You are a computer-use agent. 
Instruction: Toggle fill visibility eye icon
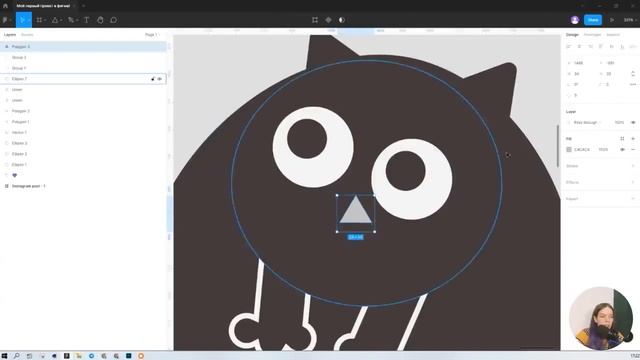(622, 150)
